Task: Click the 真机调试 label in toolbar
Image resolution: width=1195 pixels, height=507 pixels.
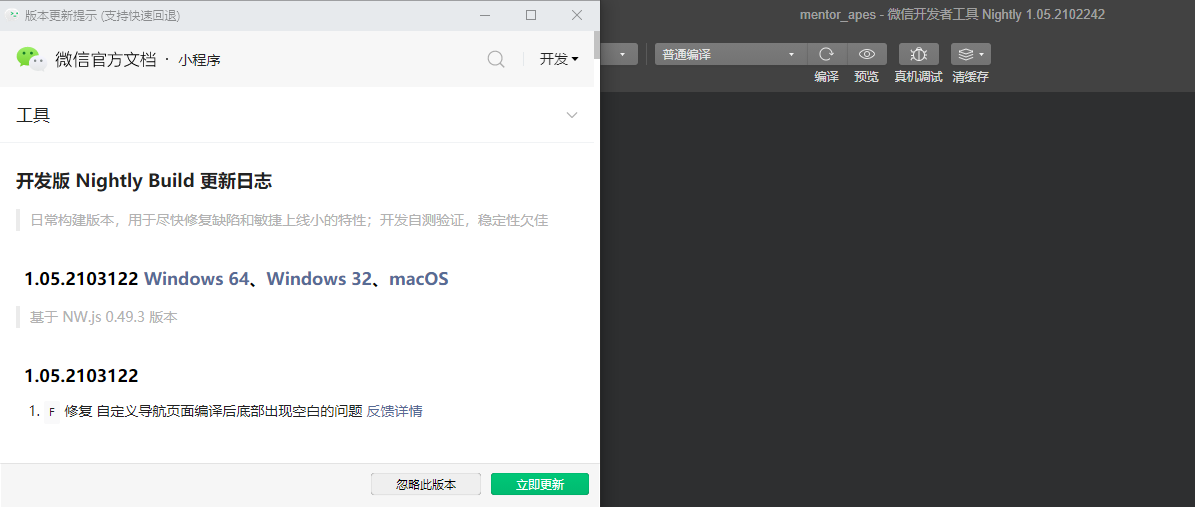Action: tap(918, 77)
